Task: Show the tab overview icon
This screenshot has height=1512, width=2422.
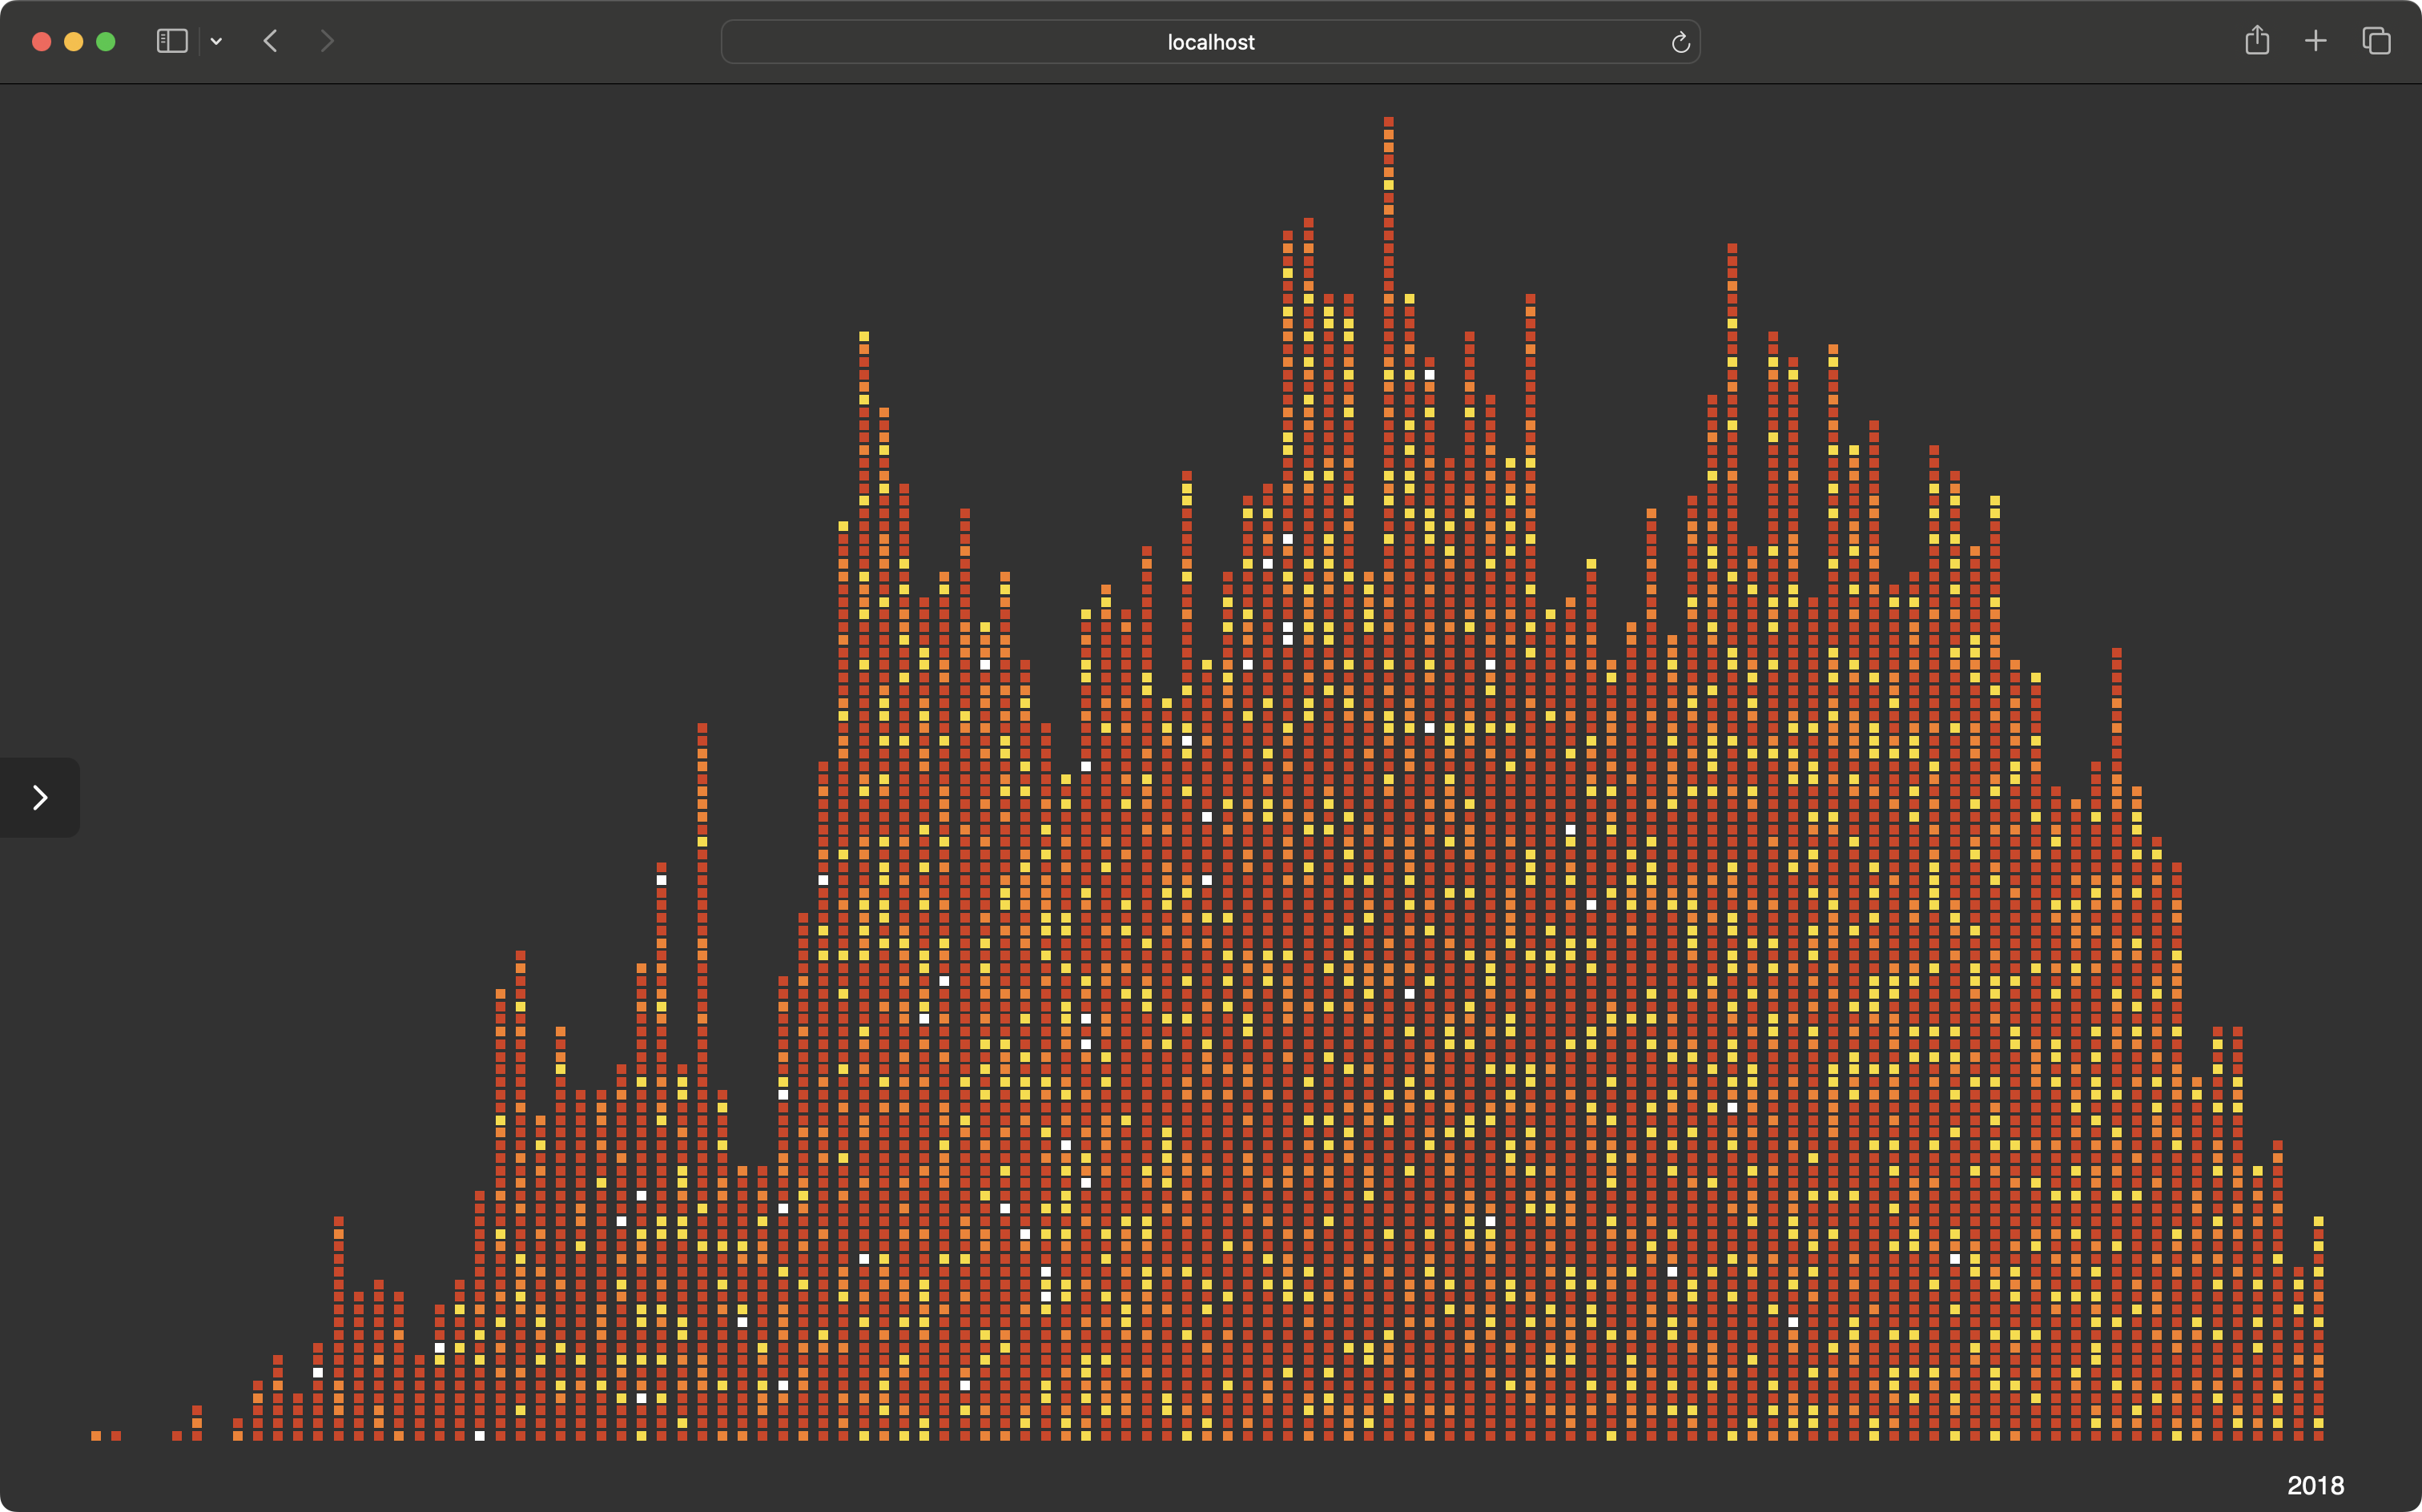Action: pos(2376,41)
